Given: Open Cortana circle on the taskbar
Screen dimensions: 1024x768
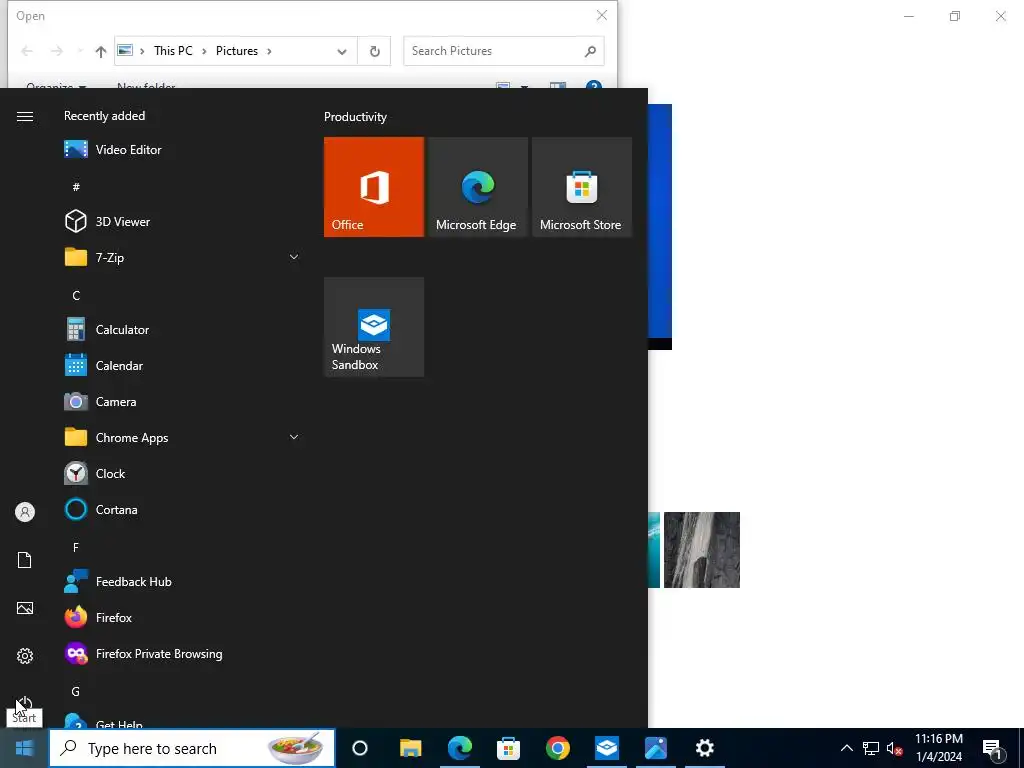Looking at the screenshot, I should point(360,748).
